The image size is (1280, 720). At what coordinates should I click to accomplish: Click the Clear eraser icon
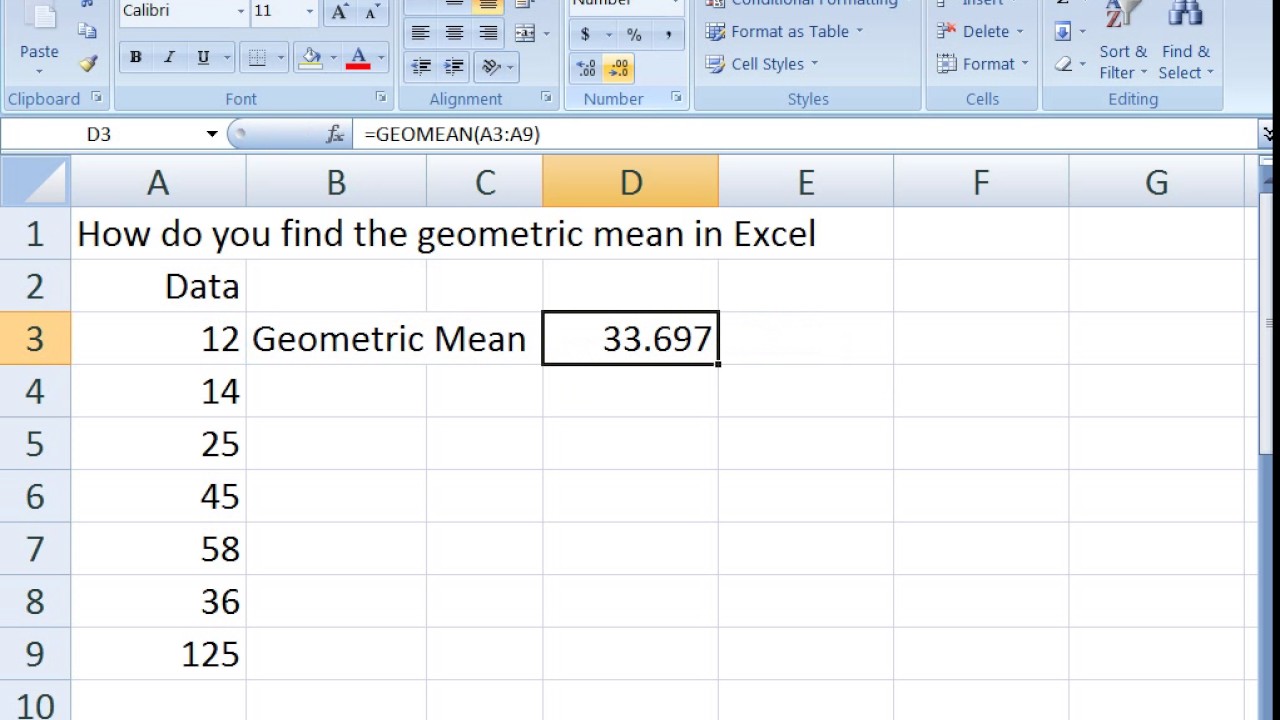click(x=1063, y=64)
